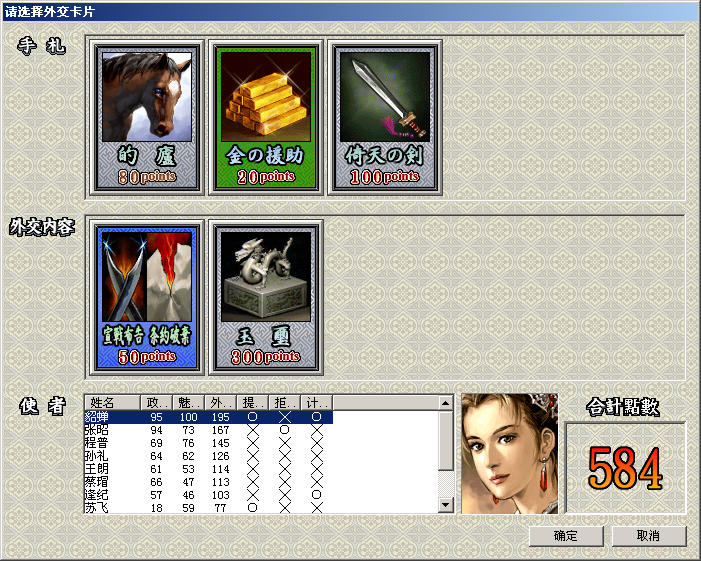Screen dimensions: 701x561
Task: Select the 的盧 horse card
Action: tap(147, 118)
